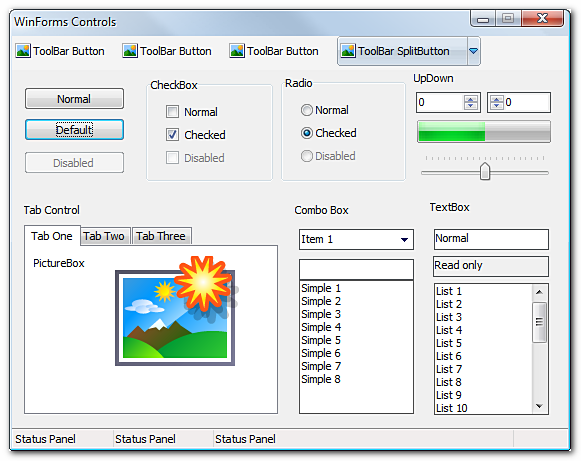581x461 pixels.
Task: Click the list scrollbar down arrow
Action: [x=540, y=406]
